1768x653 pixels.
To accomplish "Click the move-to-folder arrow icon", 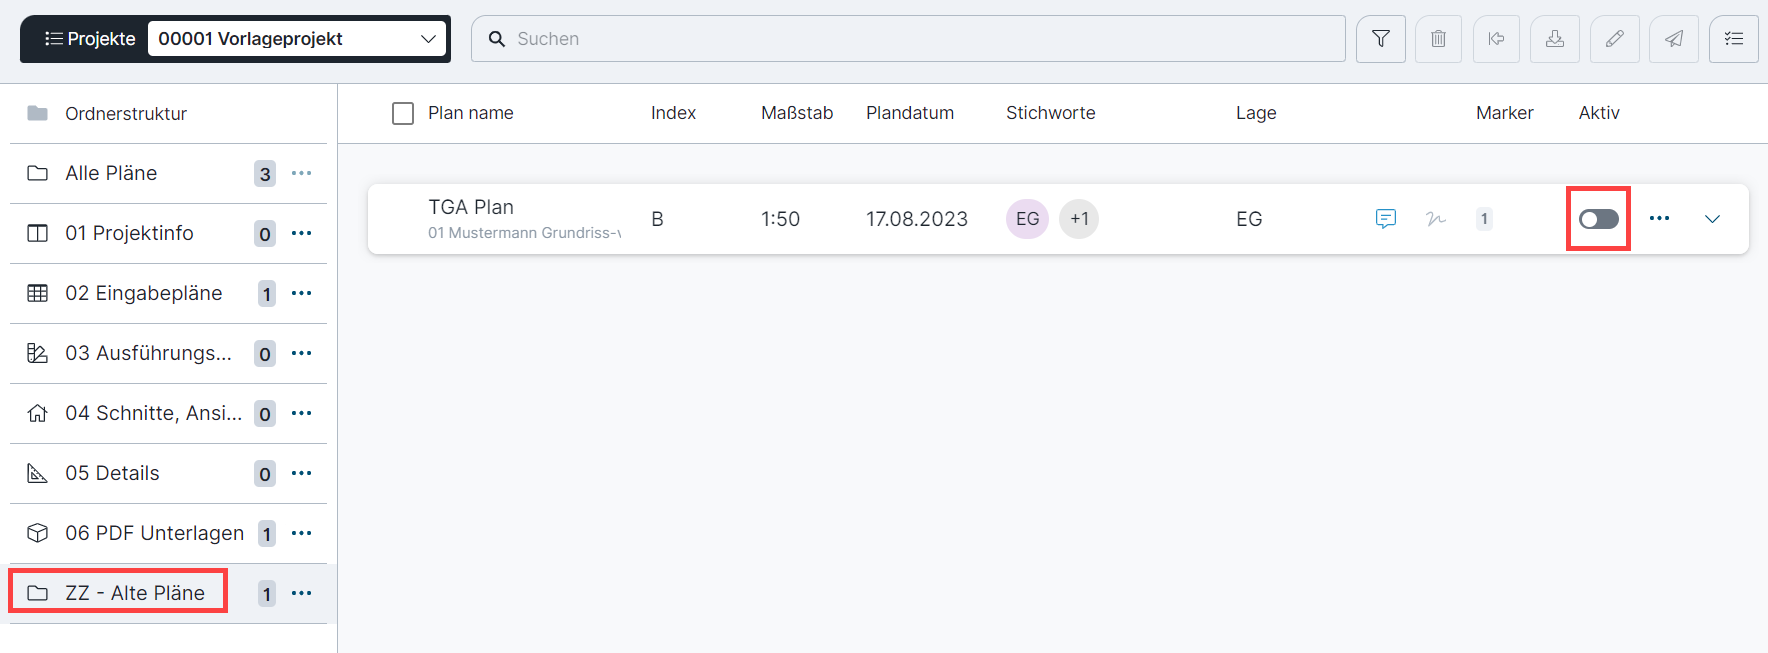I will pos(1496,39).
